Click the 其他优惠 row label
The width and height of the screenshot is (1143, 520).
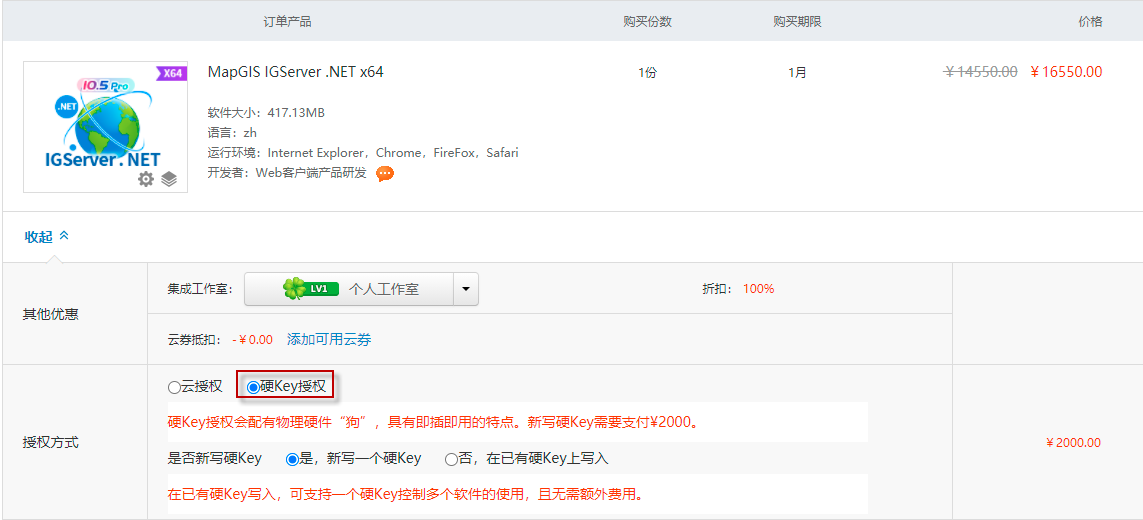[x=51, y=314]
